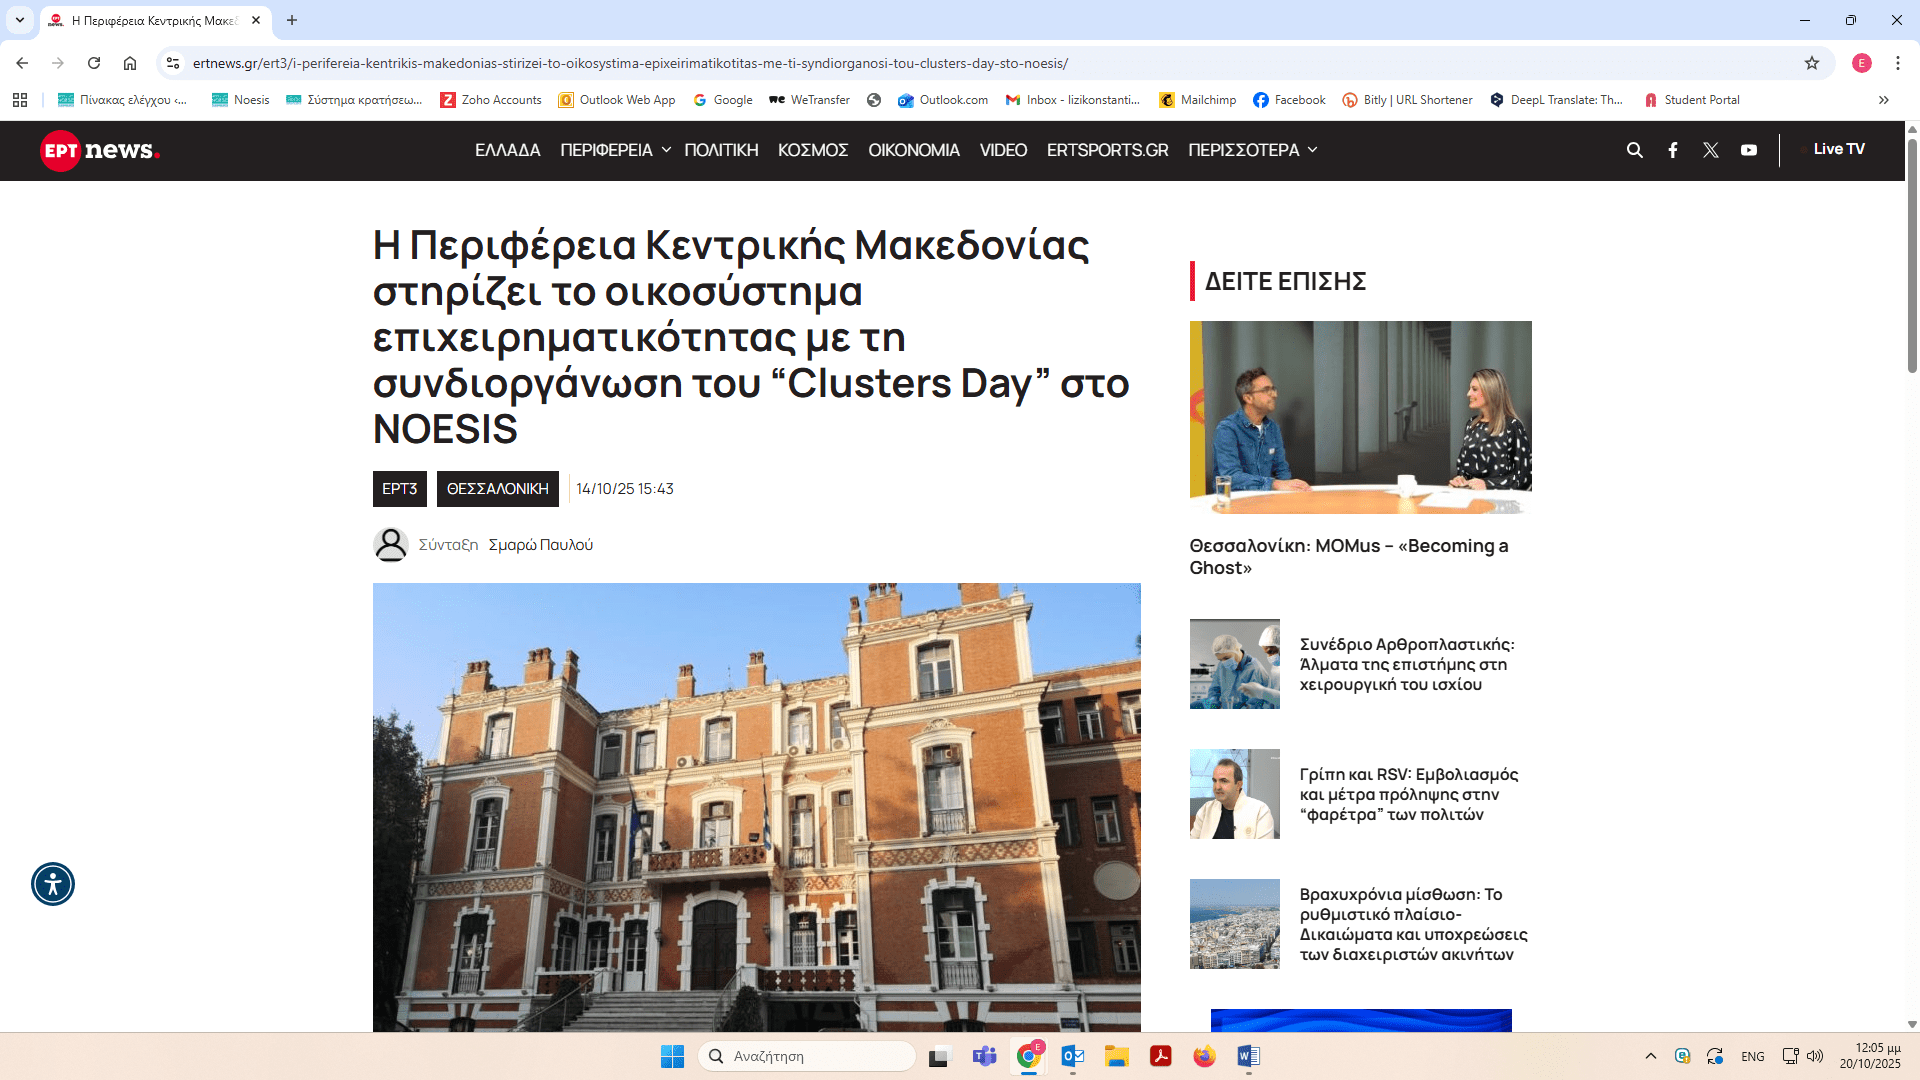This screenshot has width=1920, height=1080.
Task: Open the site search magnifier icon
Action: pyautogui.click(x=1635, y=150)
